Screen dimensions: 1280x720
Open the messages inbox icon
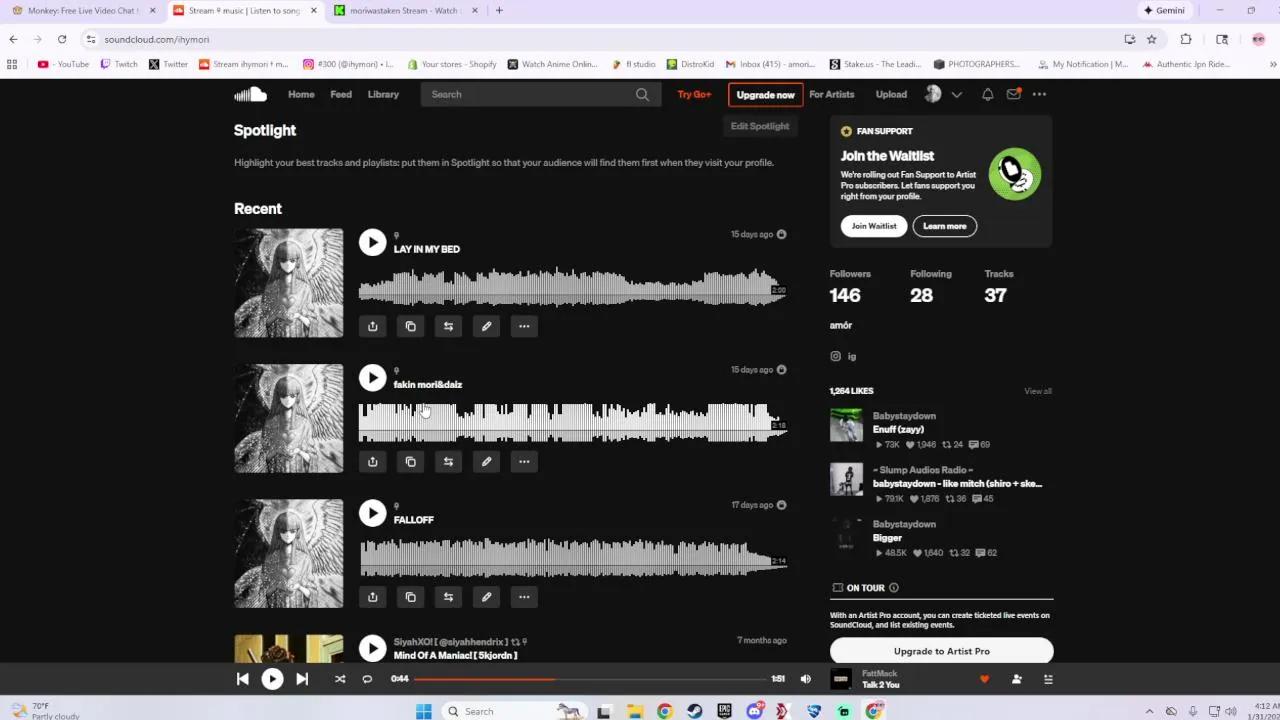pyautogui.click(x=1013, y=94)
